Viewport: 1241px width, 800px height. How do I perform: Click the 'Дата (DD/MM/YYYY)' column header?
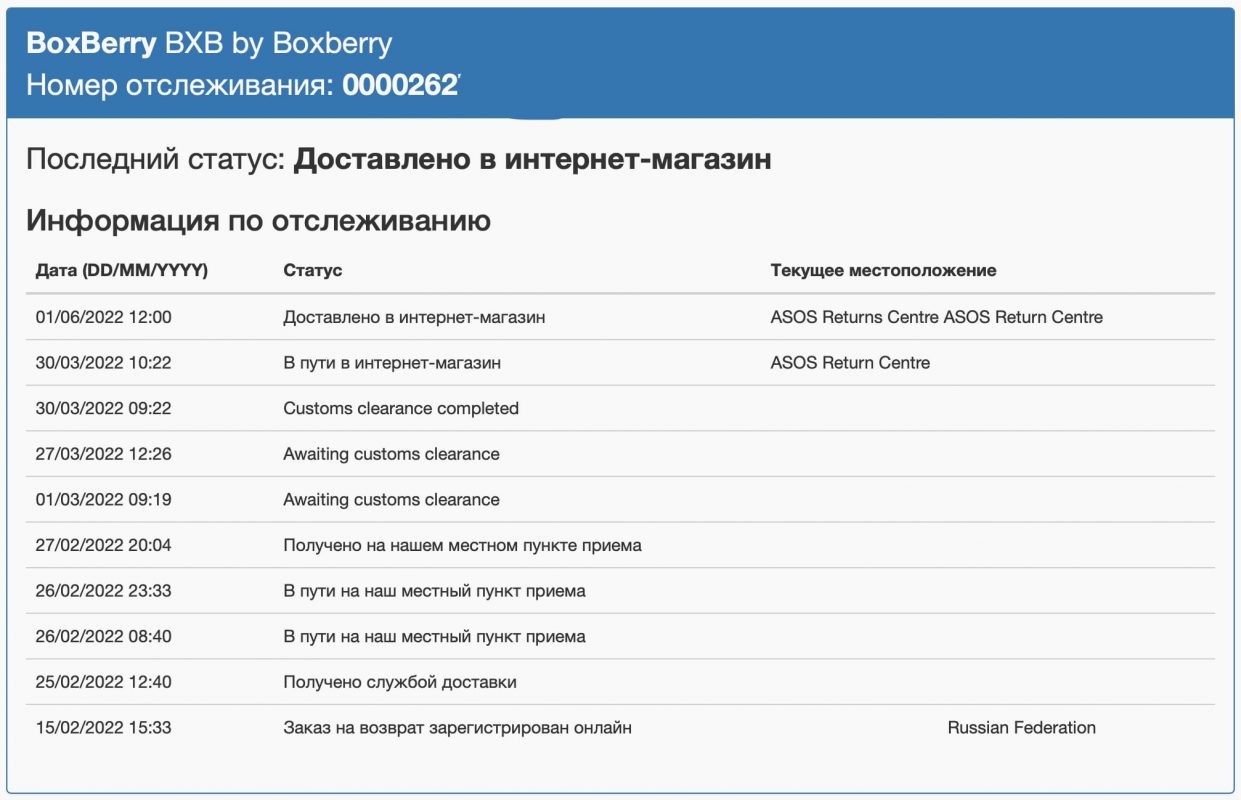pos(121,270)
